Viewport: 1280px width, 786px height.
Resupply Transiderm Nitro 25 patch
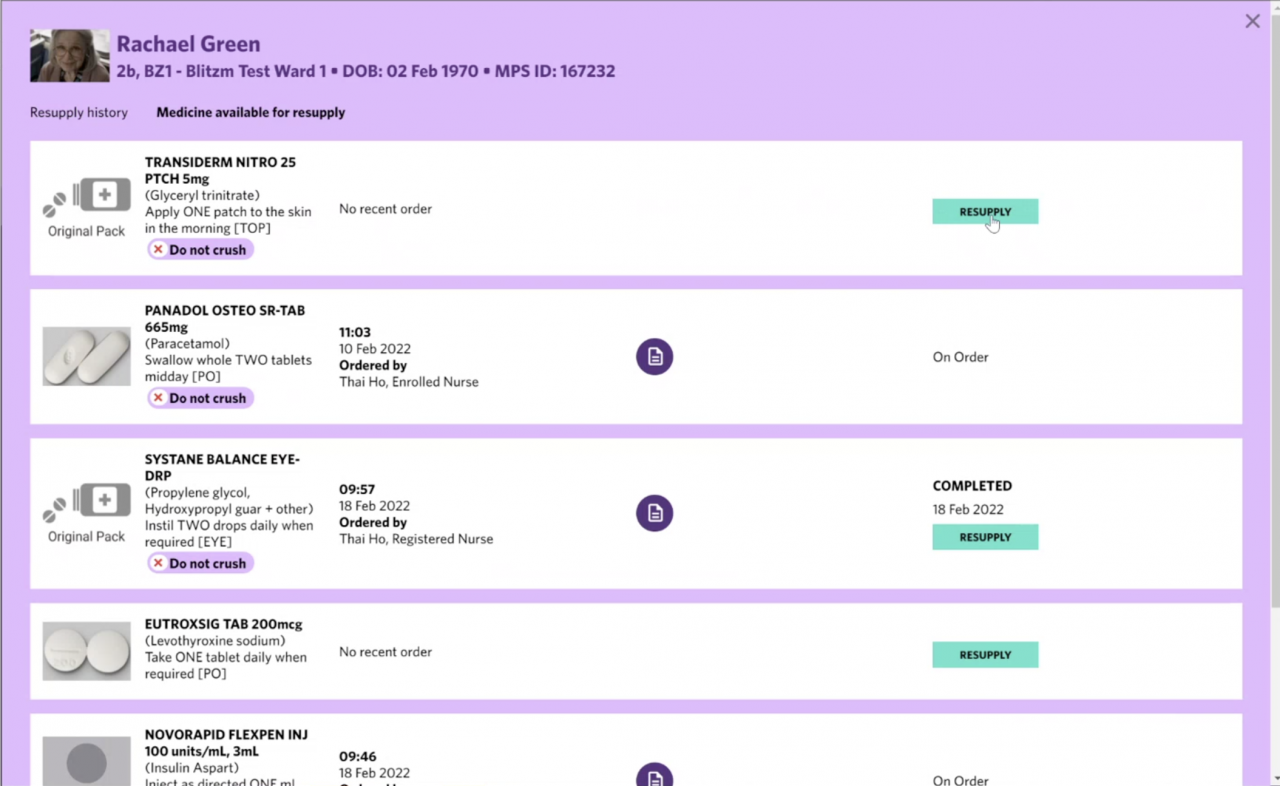[985, 211]
